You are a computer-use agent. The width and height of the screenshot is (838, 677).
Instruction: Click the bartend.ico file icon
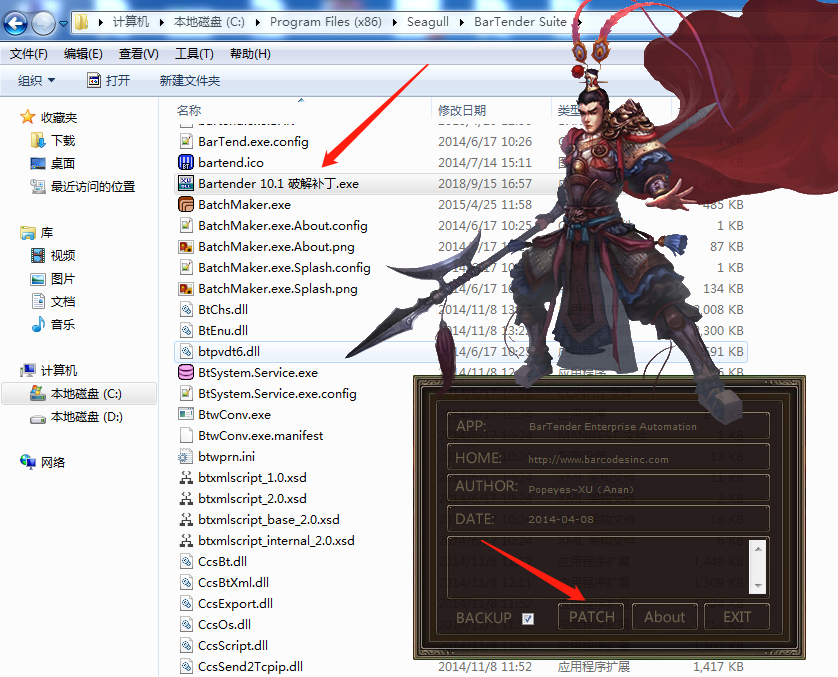185,162
